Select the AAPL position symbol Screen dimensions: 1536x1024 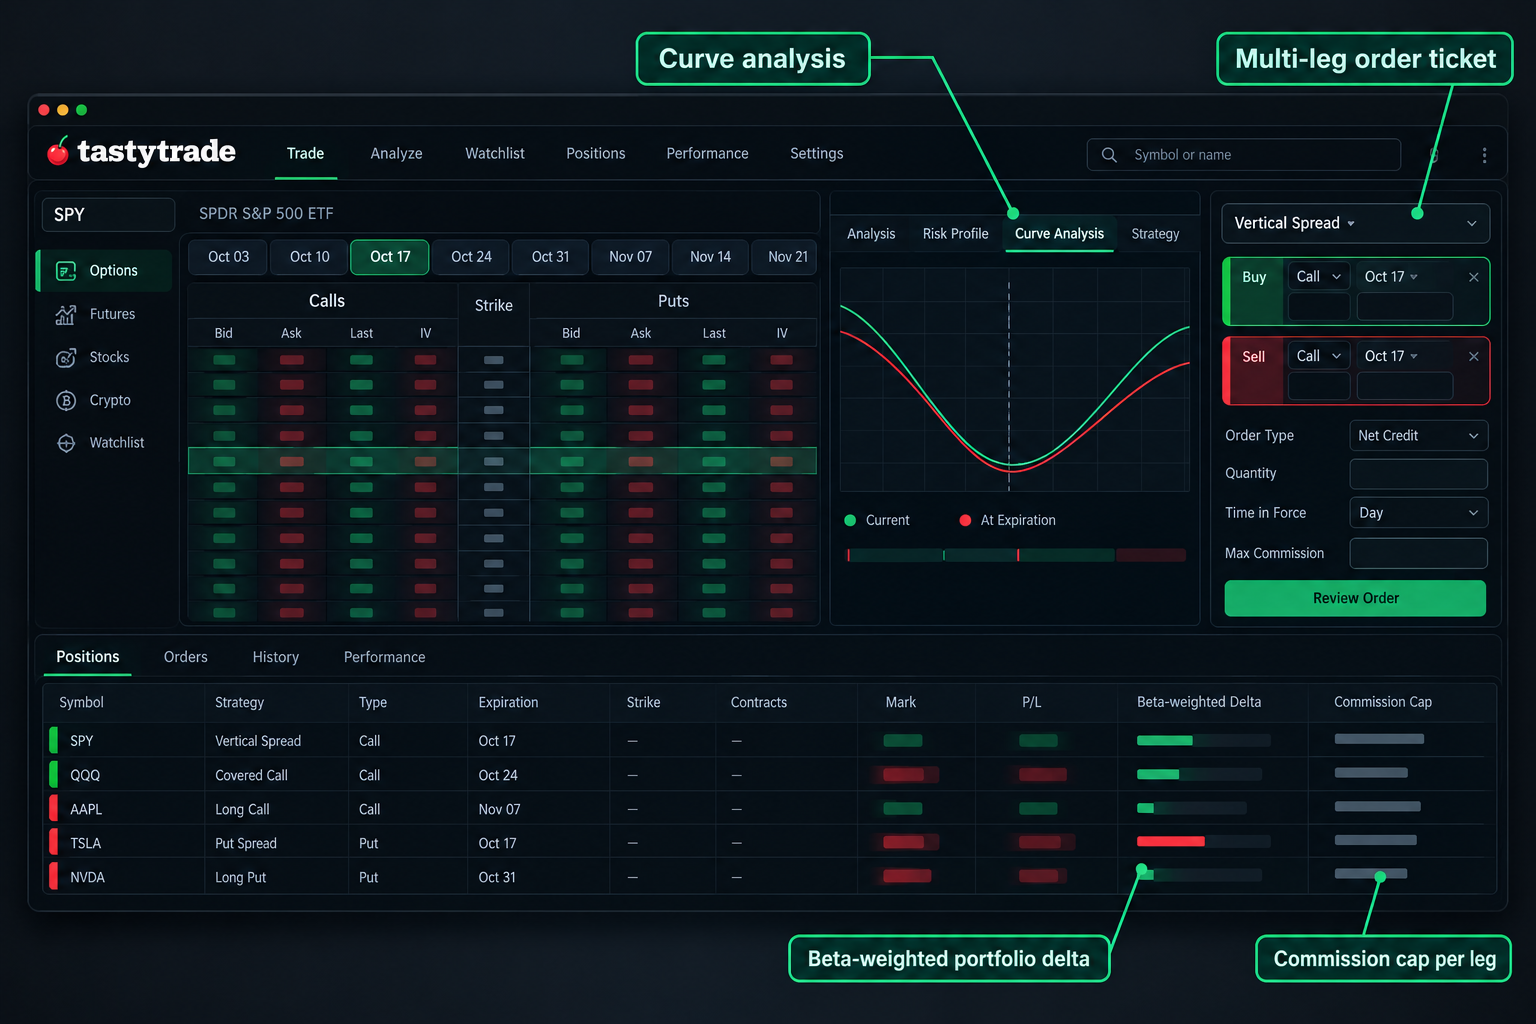[x=86, y=809]
